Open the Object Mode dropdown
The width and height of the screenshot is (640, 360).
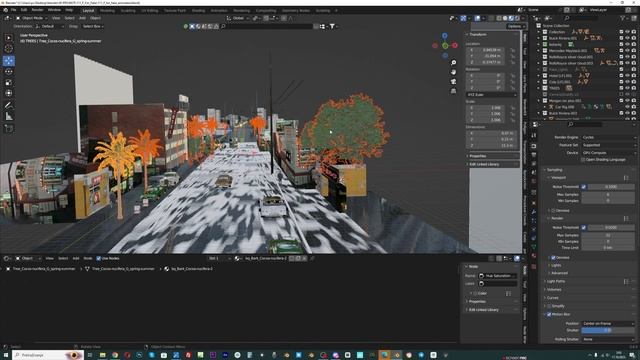tap(32, 18)
